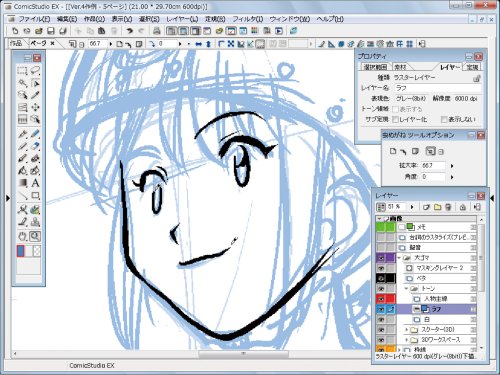Collapse the 大ゴマ folder
The image size is (500, 375).
(x=399, y=258)
